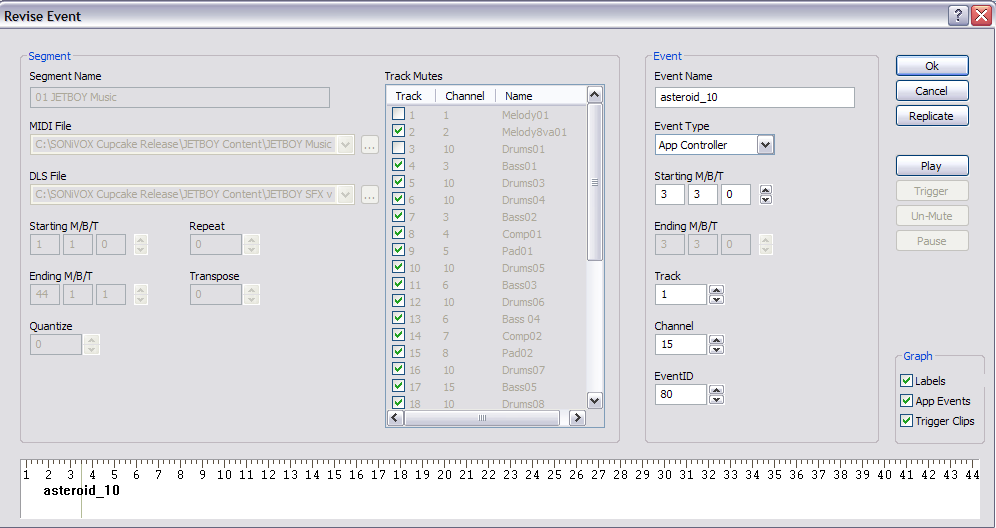Click into the Event Name text field
Screen dimensions: 996x528
(x=754, y=97)
